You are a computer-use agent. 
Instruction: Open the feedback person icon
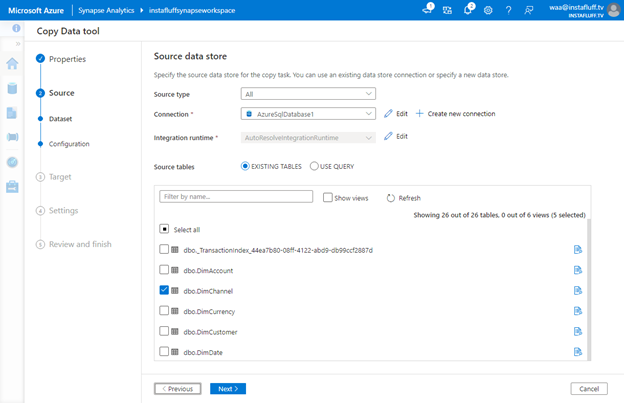click(528, 10)
